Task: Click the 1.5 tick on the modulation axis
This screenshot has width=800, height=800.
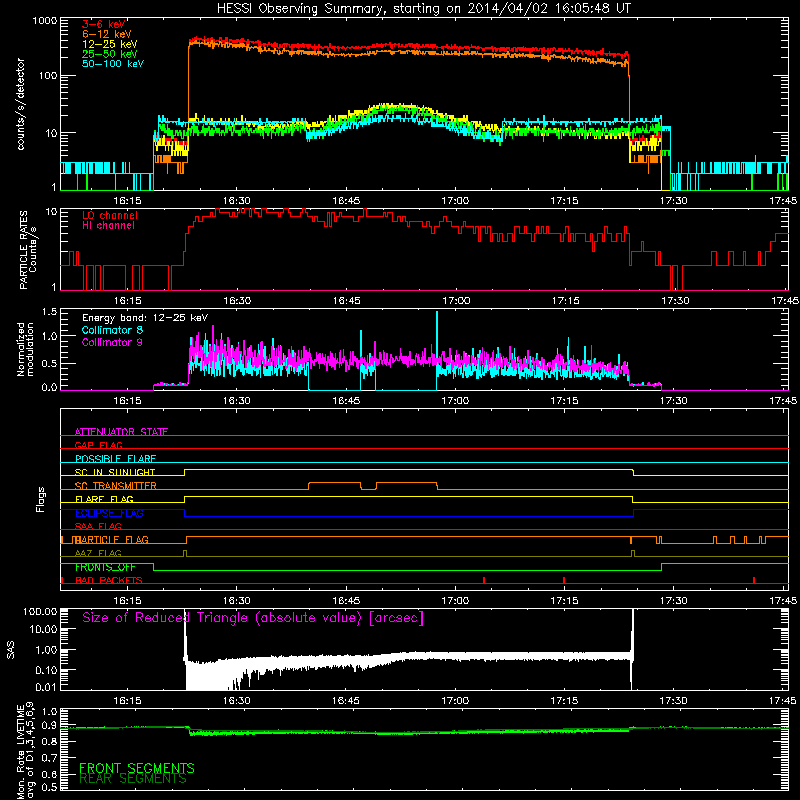Action: [49, 312]
